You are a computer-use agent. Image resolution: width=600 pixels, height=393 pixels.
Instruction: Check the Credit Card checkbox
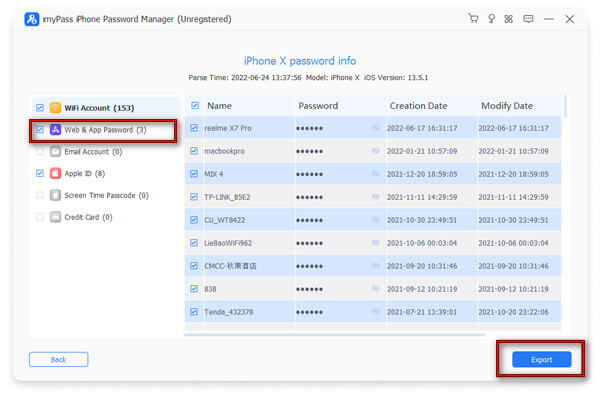coord(40,217)
